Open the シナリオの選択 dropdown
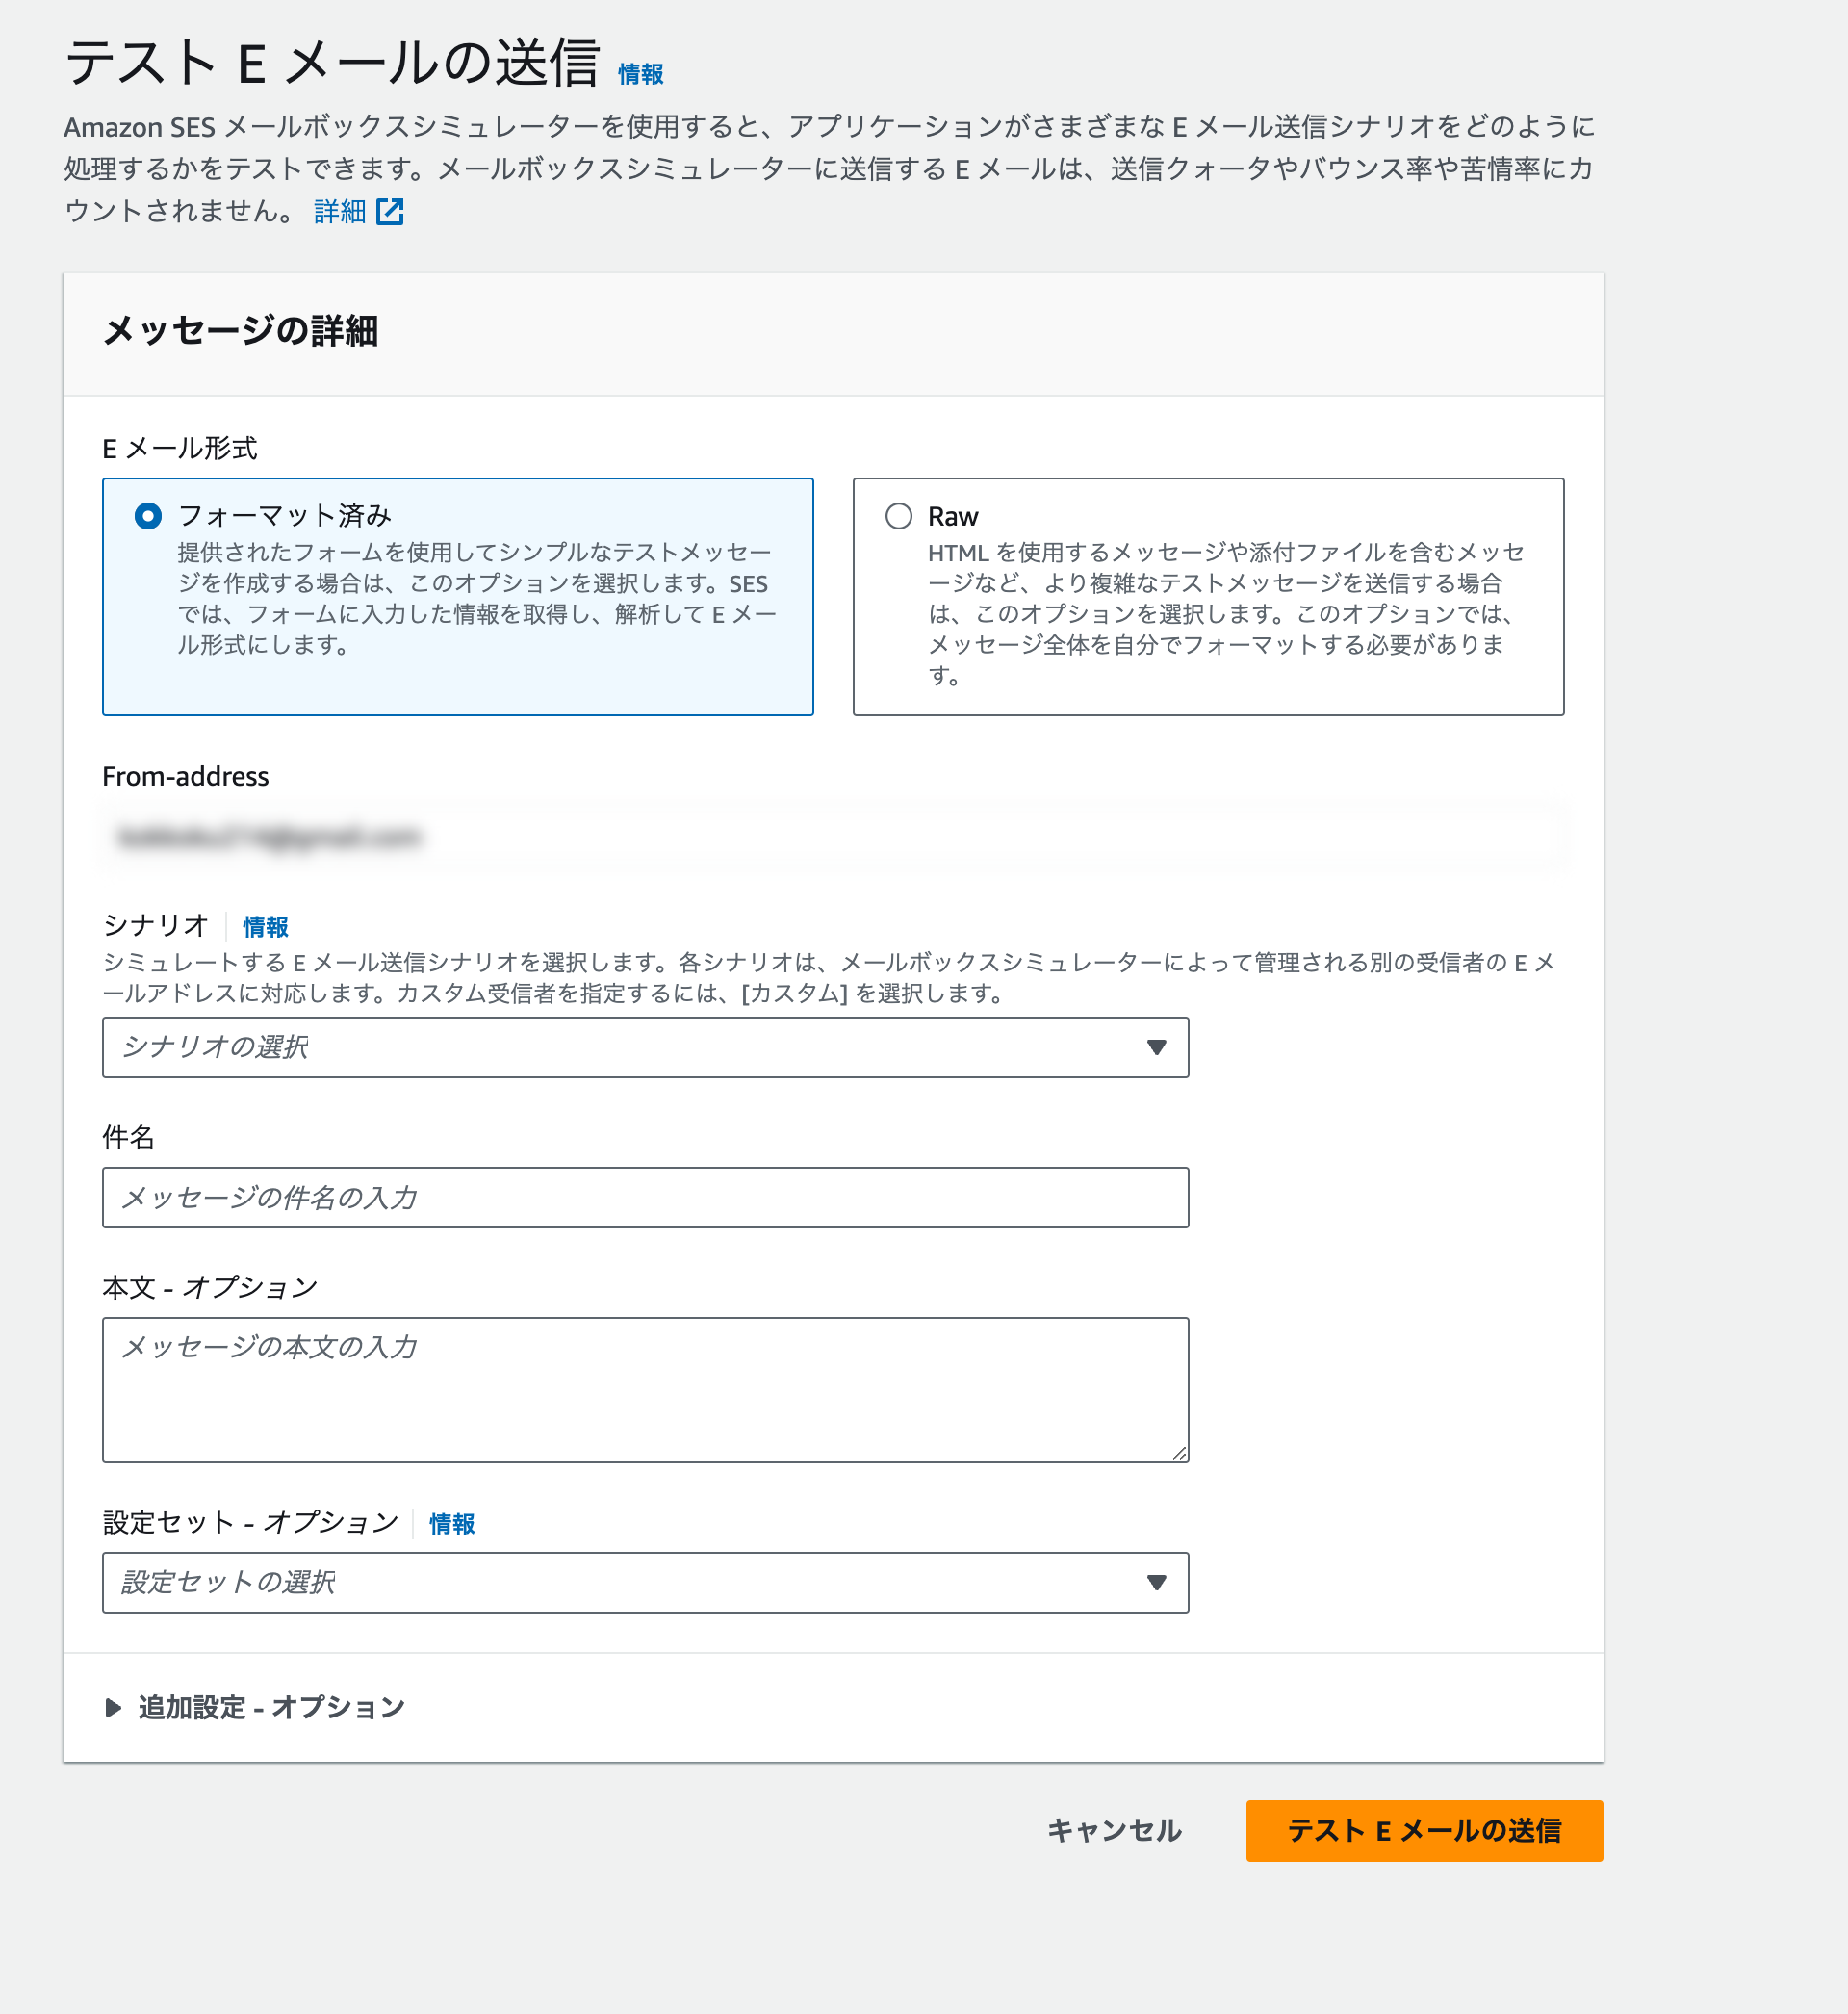 point(645,1047)
